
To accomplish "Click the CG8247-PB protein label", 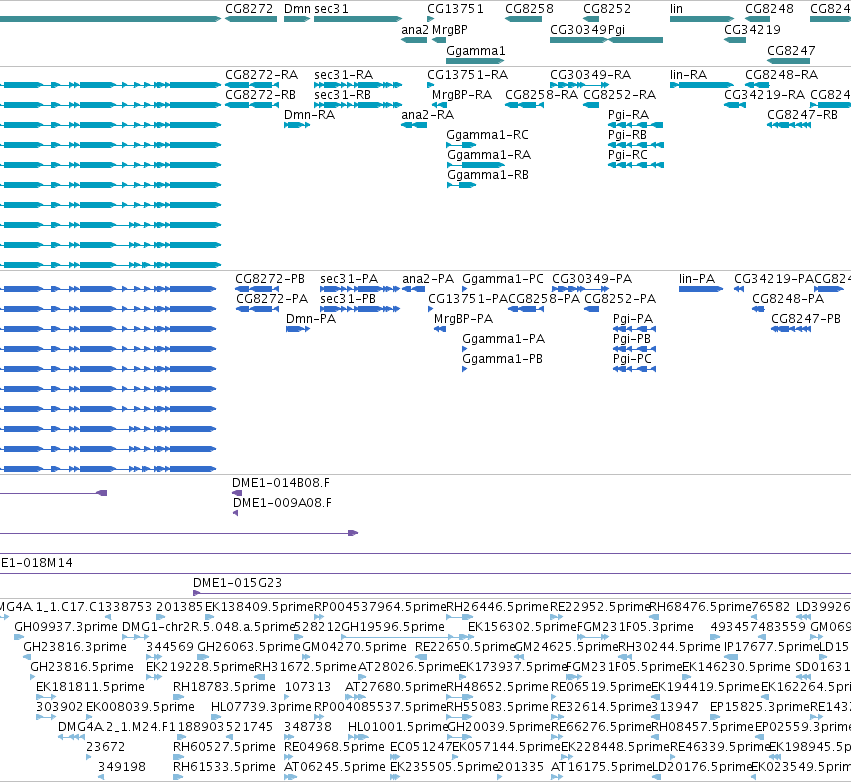I will [806, 319].
